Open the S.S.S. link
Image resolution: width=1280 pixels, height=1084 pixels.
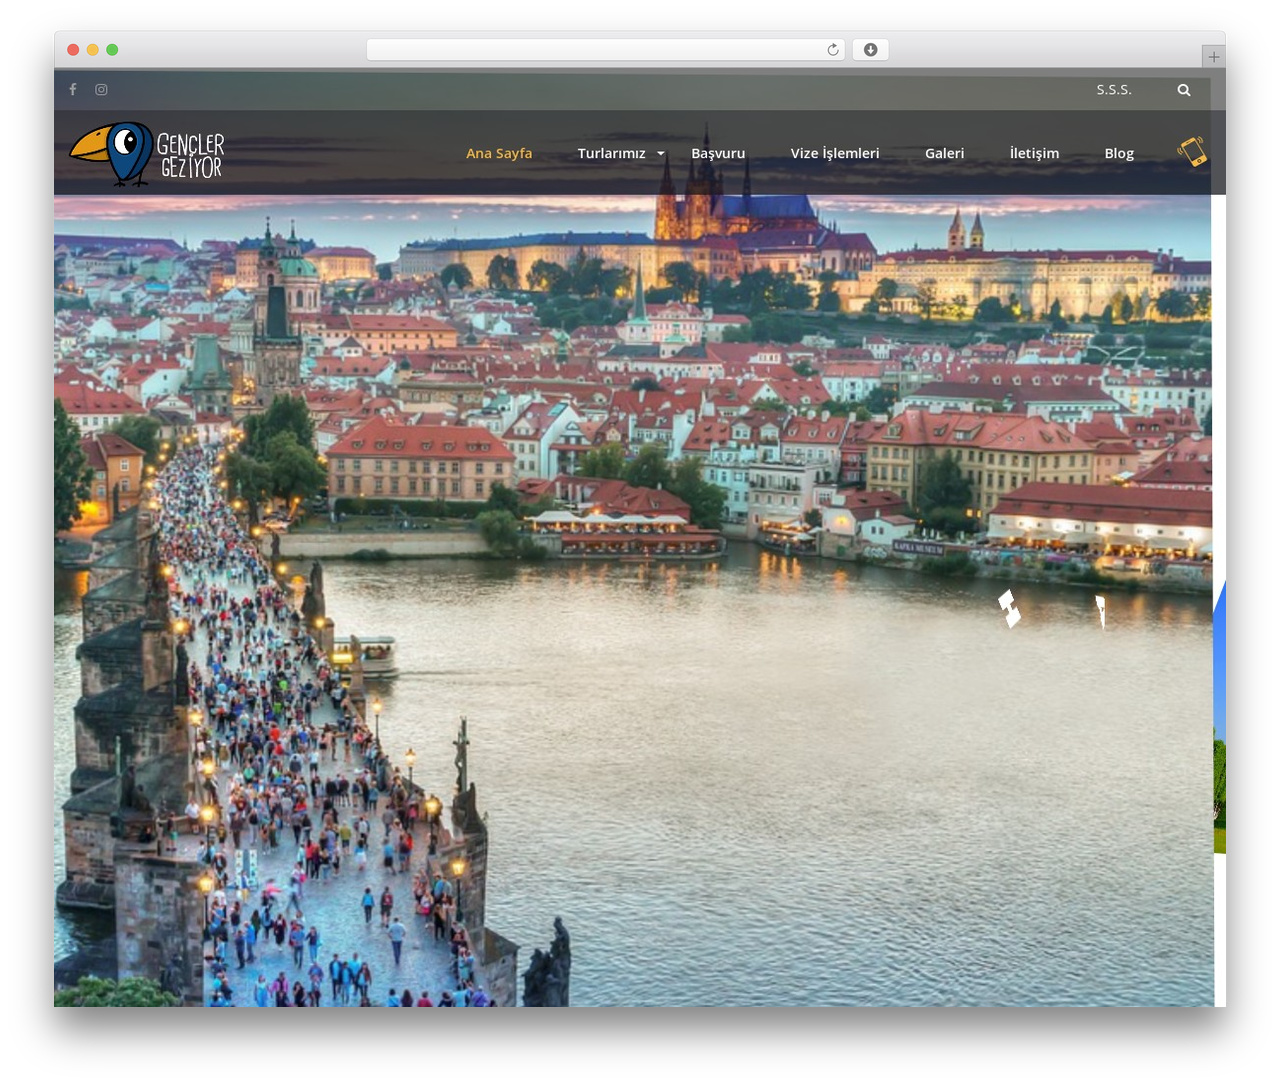point(1114,90)
